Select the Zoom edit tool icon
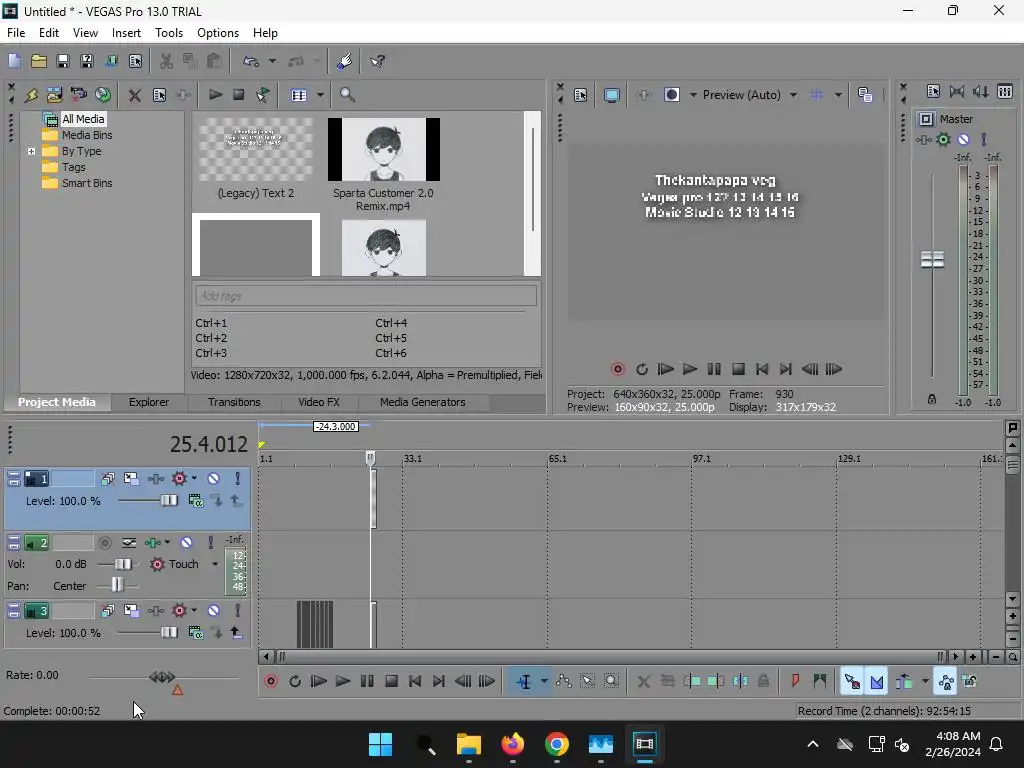 (611, 681)
